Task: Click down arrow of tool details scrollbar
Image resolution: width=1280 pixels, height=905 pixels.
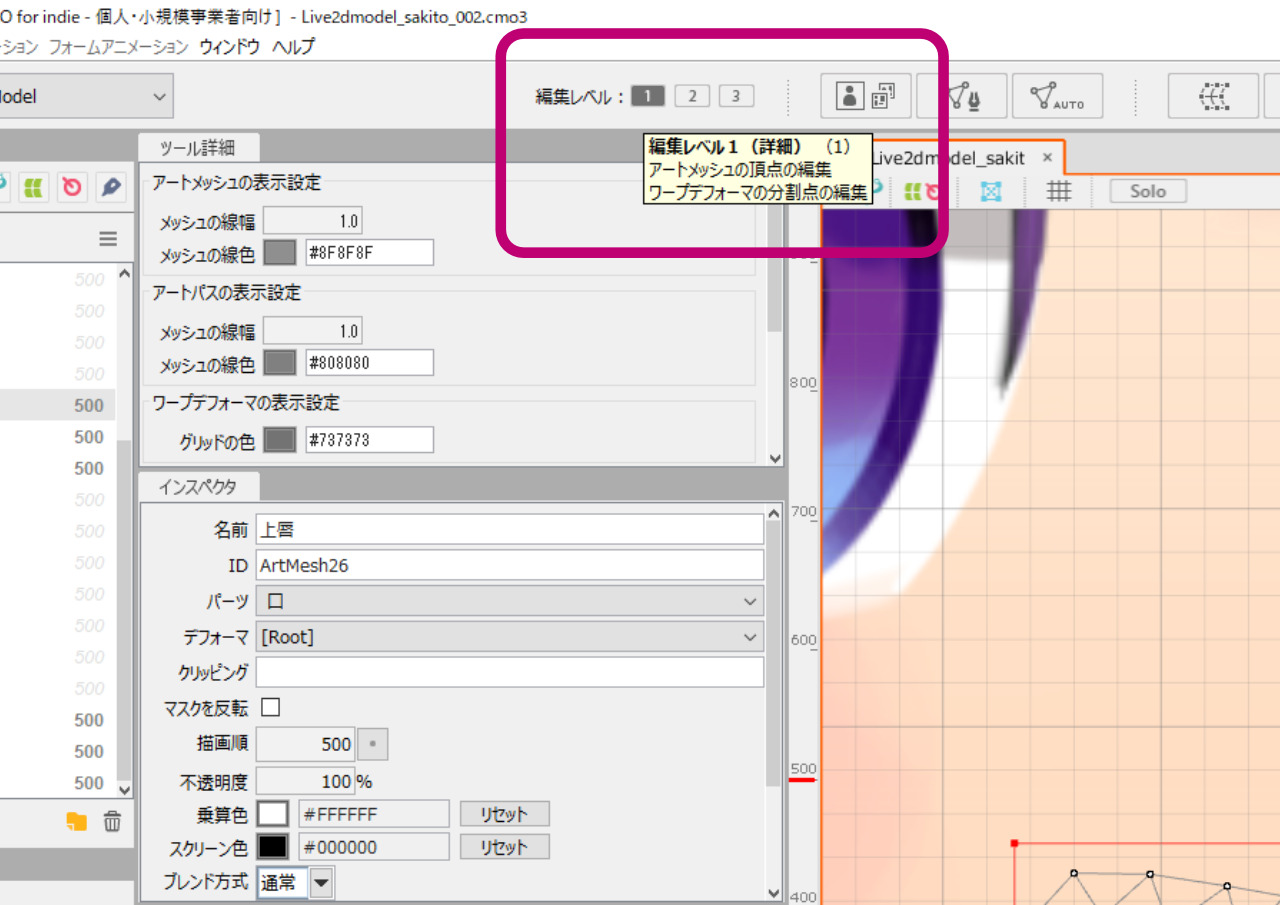Action: click(x=774, y=457)
